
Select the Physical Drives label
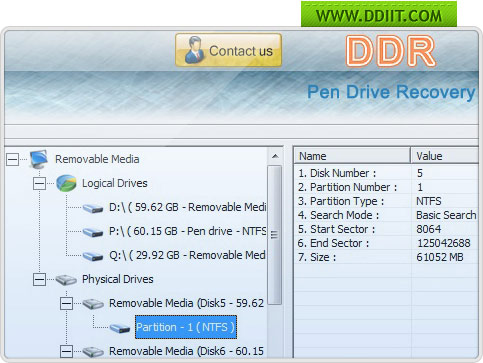point(118,279)
